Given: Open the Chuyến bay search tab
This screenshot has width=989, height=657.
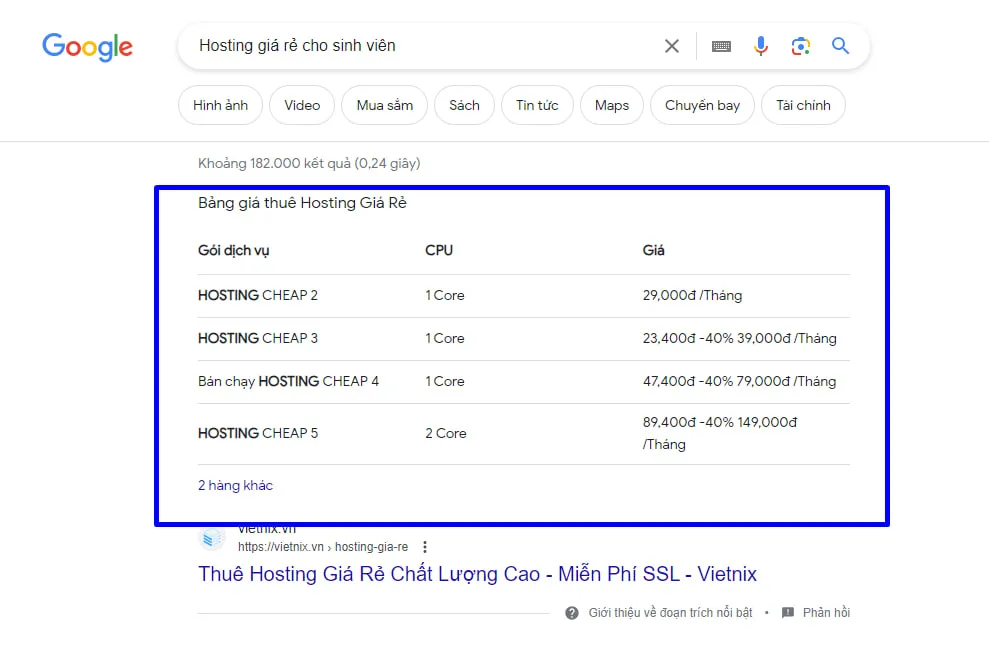Looking at the screenshot, I should [x=702, y=105].
